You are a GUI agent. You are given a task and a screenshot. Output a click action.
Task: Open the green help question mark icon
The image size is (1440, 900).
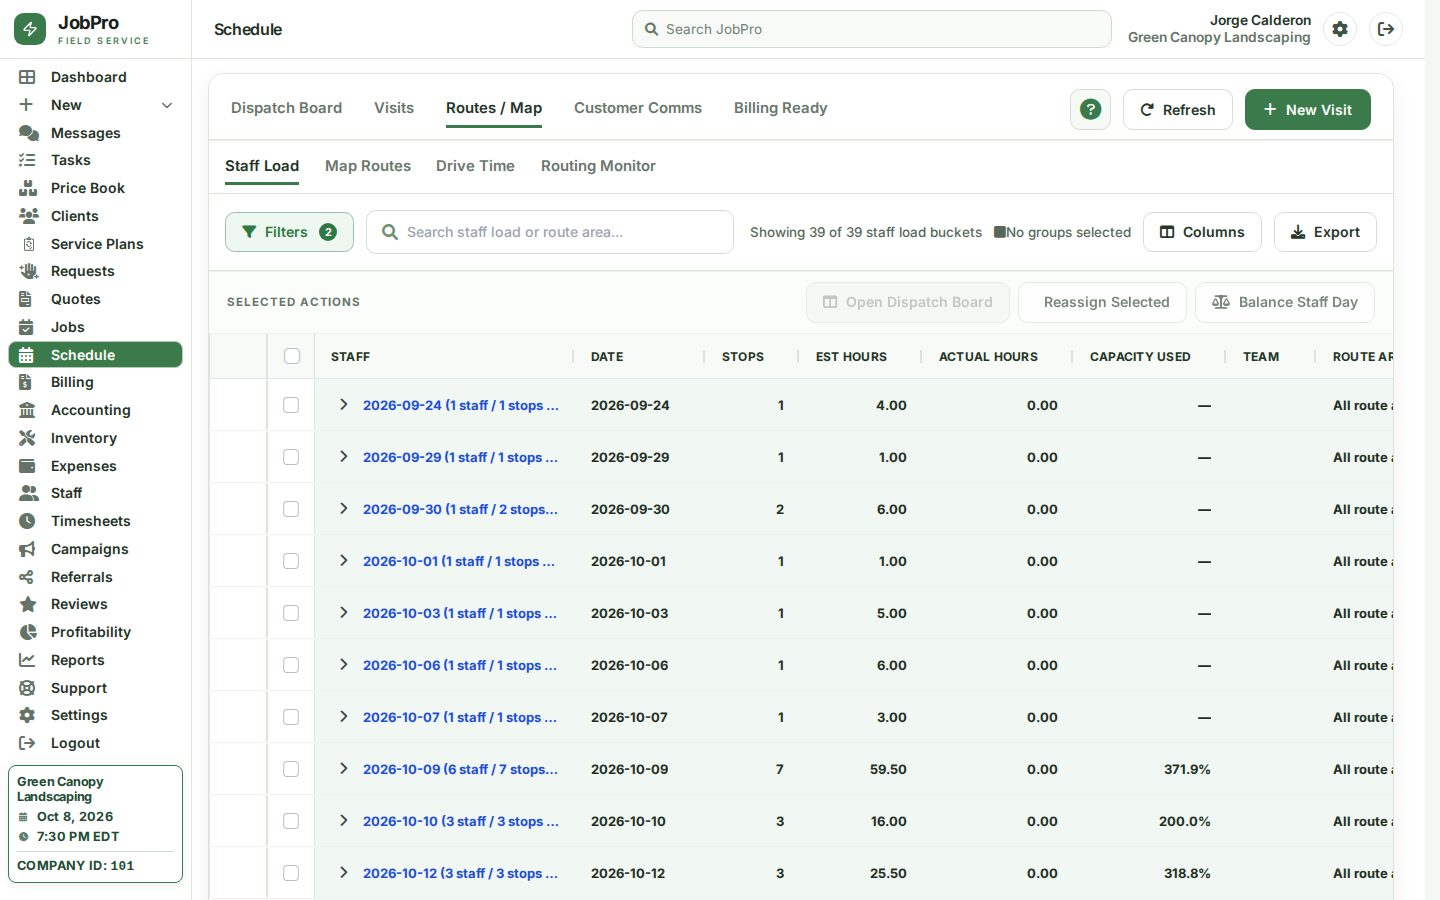[1090, 110]
